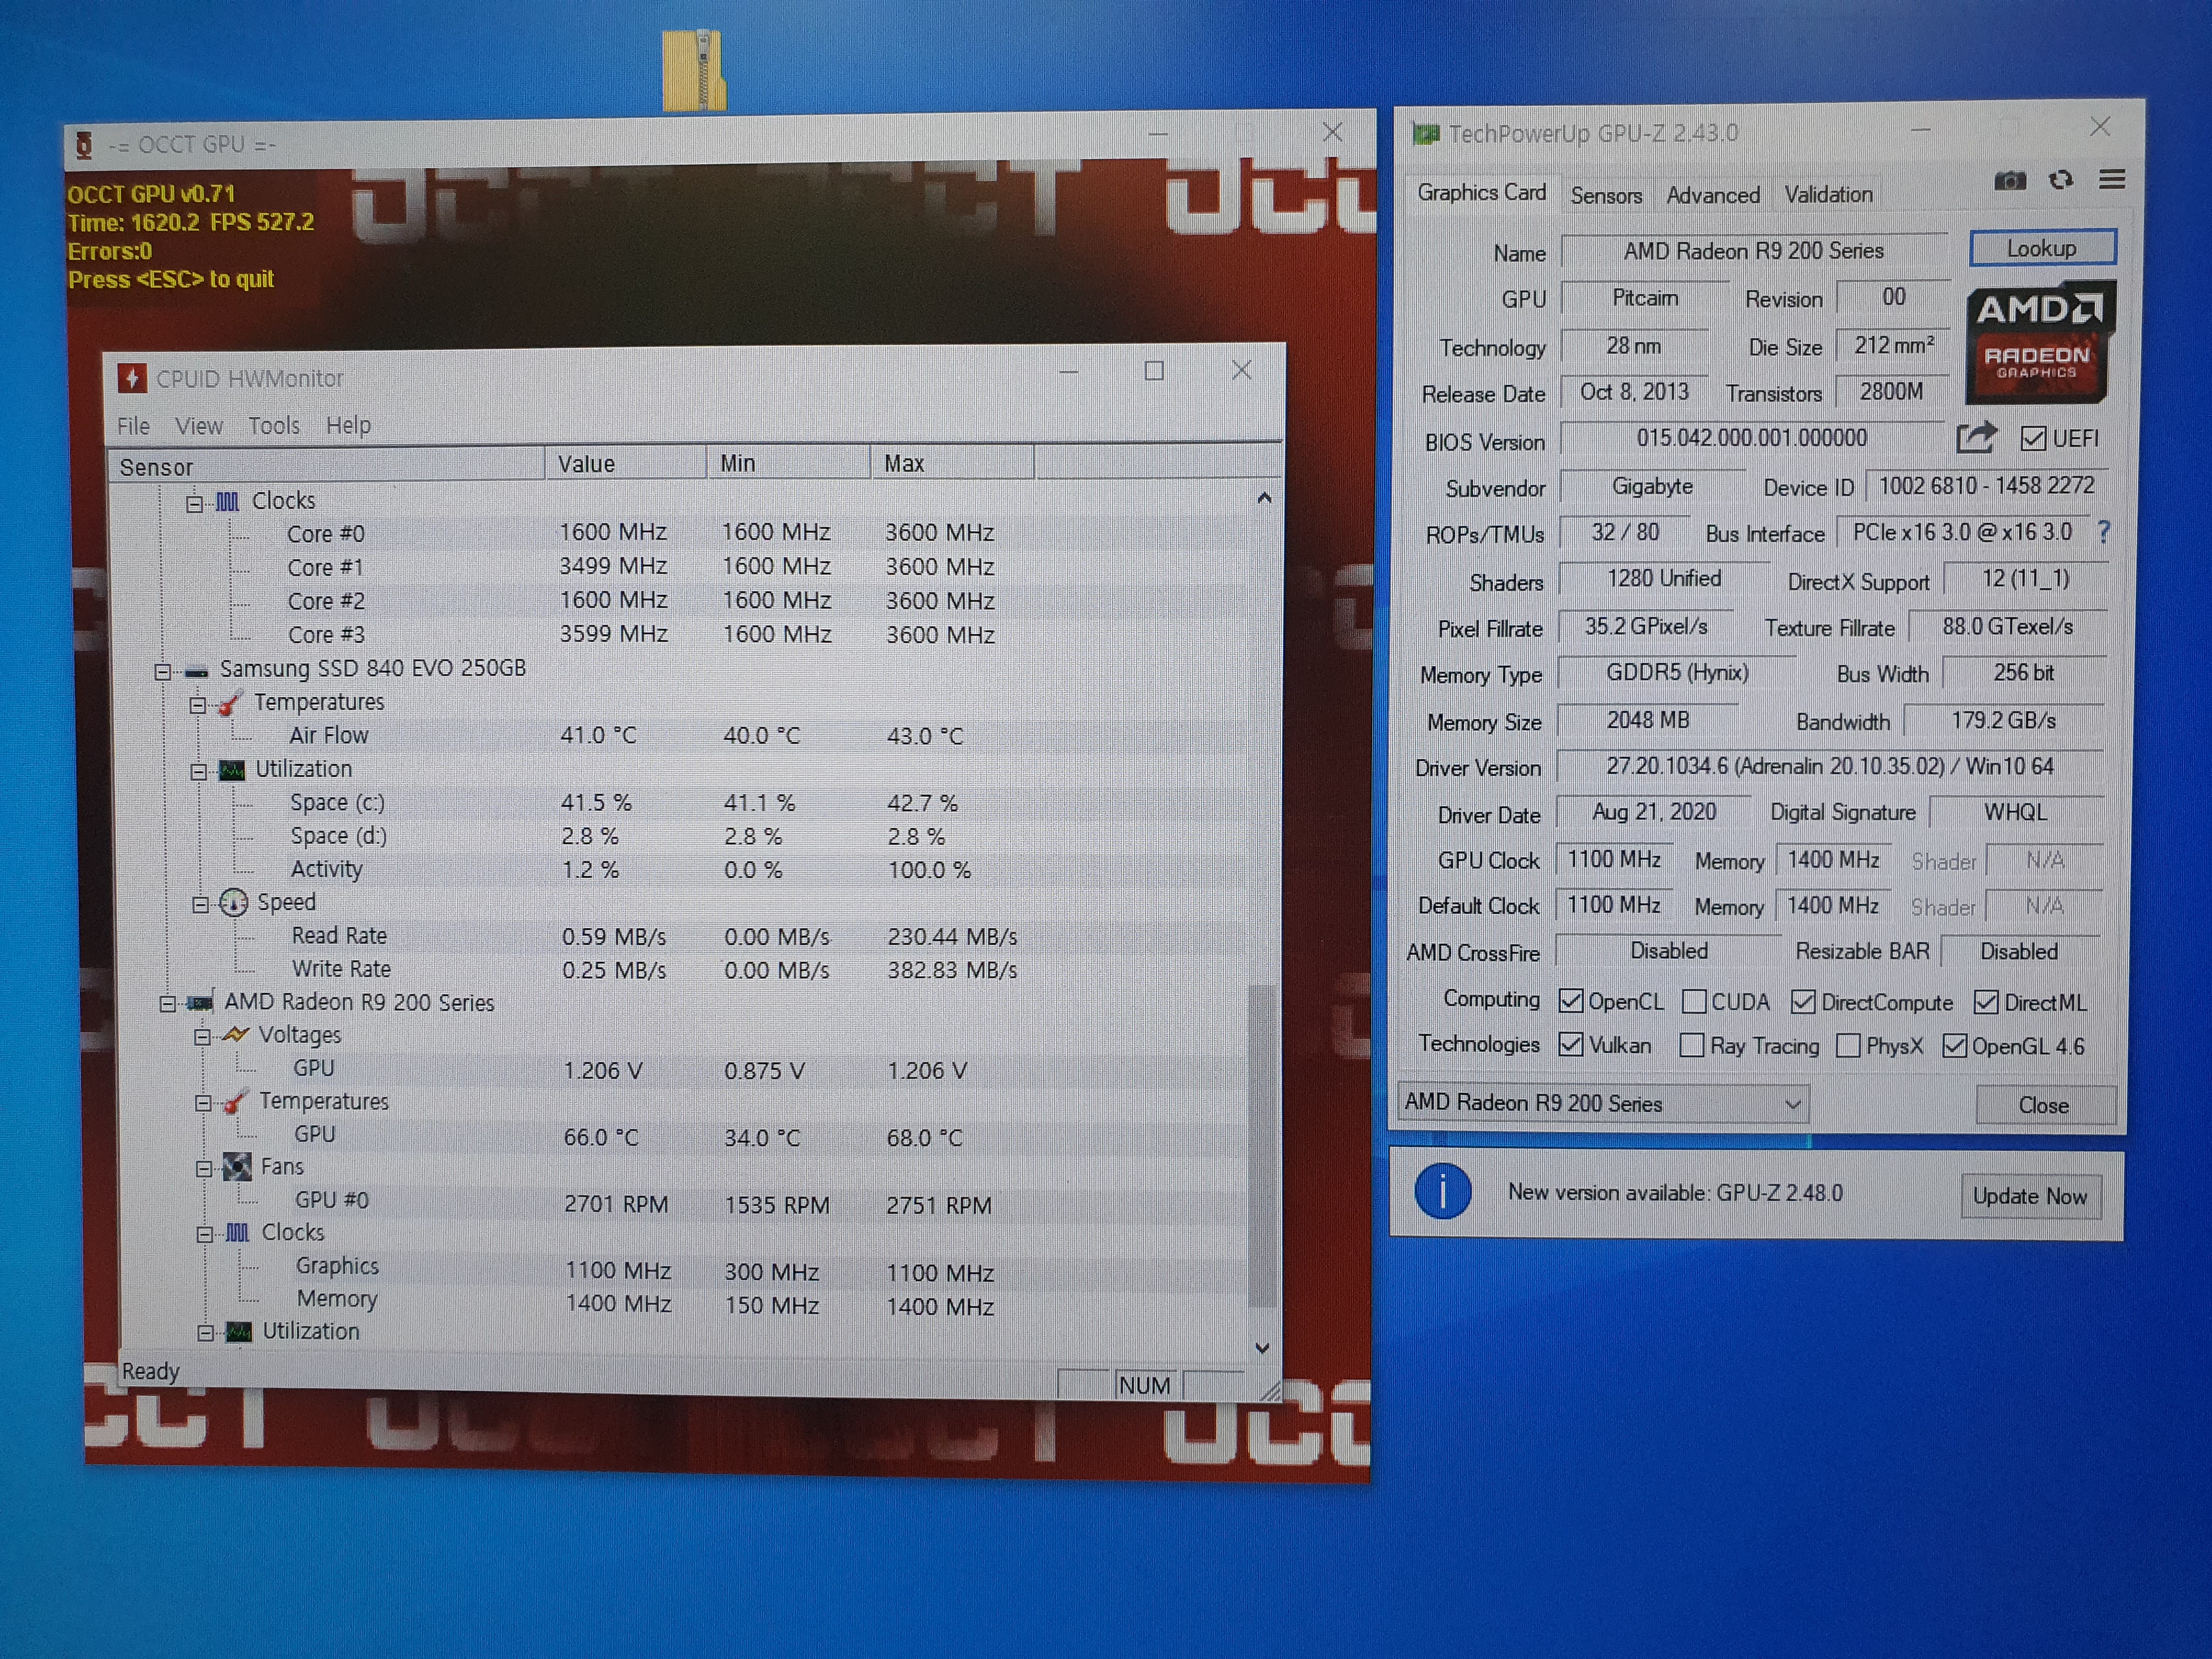Collapse the Samsung SSD 840 EVO node
This screenshot has width=2212, height=1659.
[163, 671]
